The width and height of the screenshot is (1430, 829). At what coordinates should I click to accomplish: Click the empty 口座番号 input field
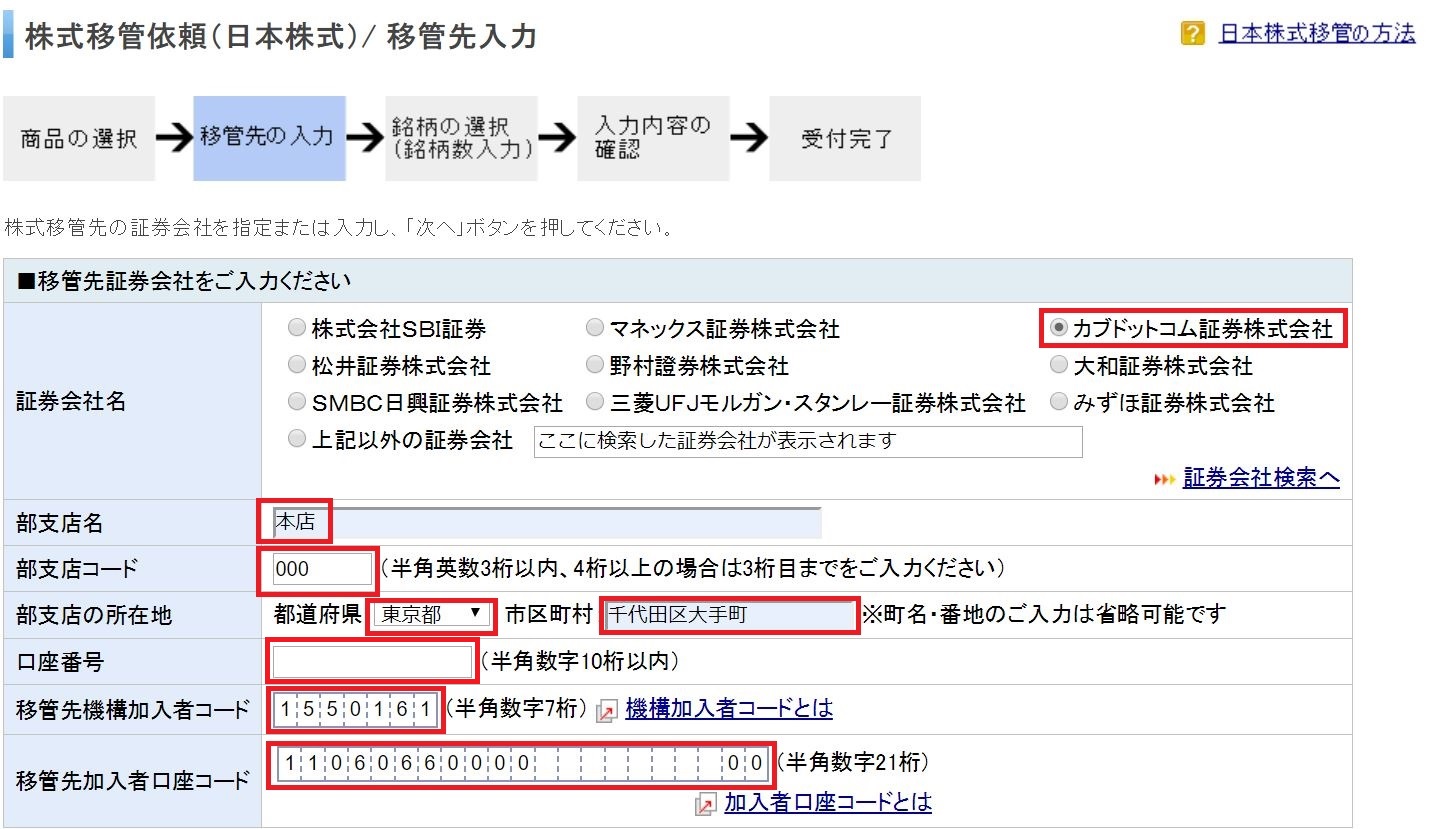click(x=372, y=662)
